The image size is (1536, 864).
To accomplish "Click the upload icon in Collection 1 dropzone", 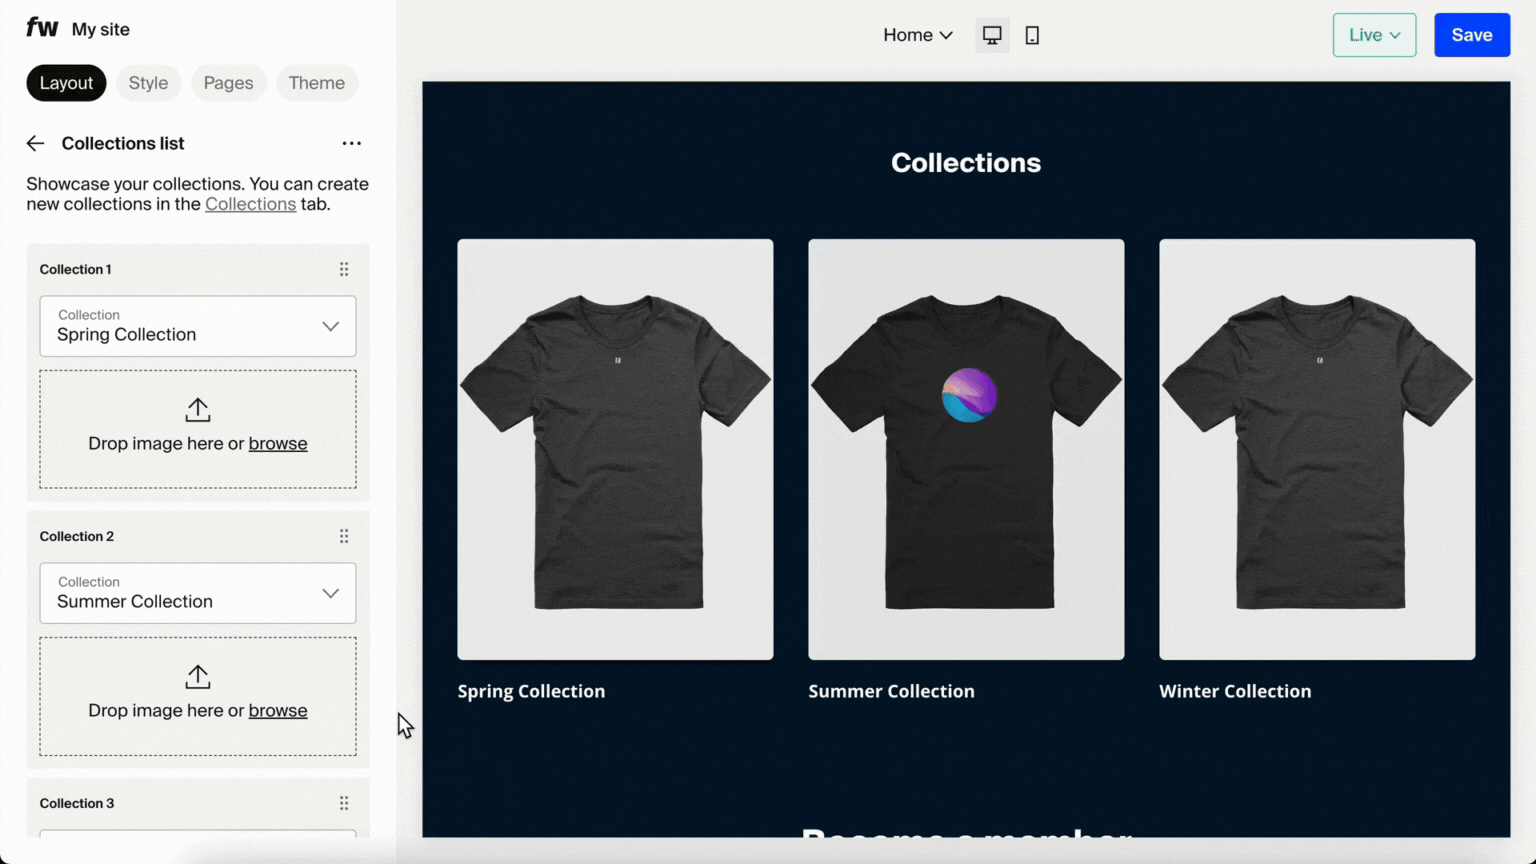I will (x=197, y=409).
